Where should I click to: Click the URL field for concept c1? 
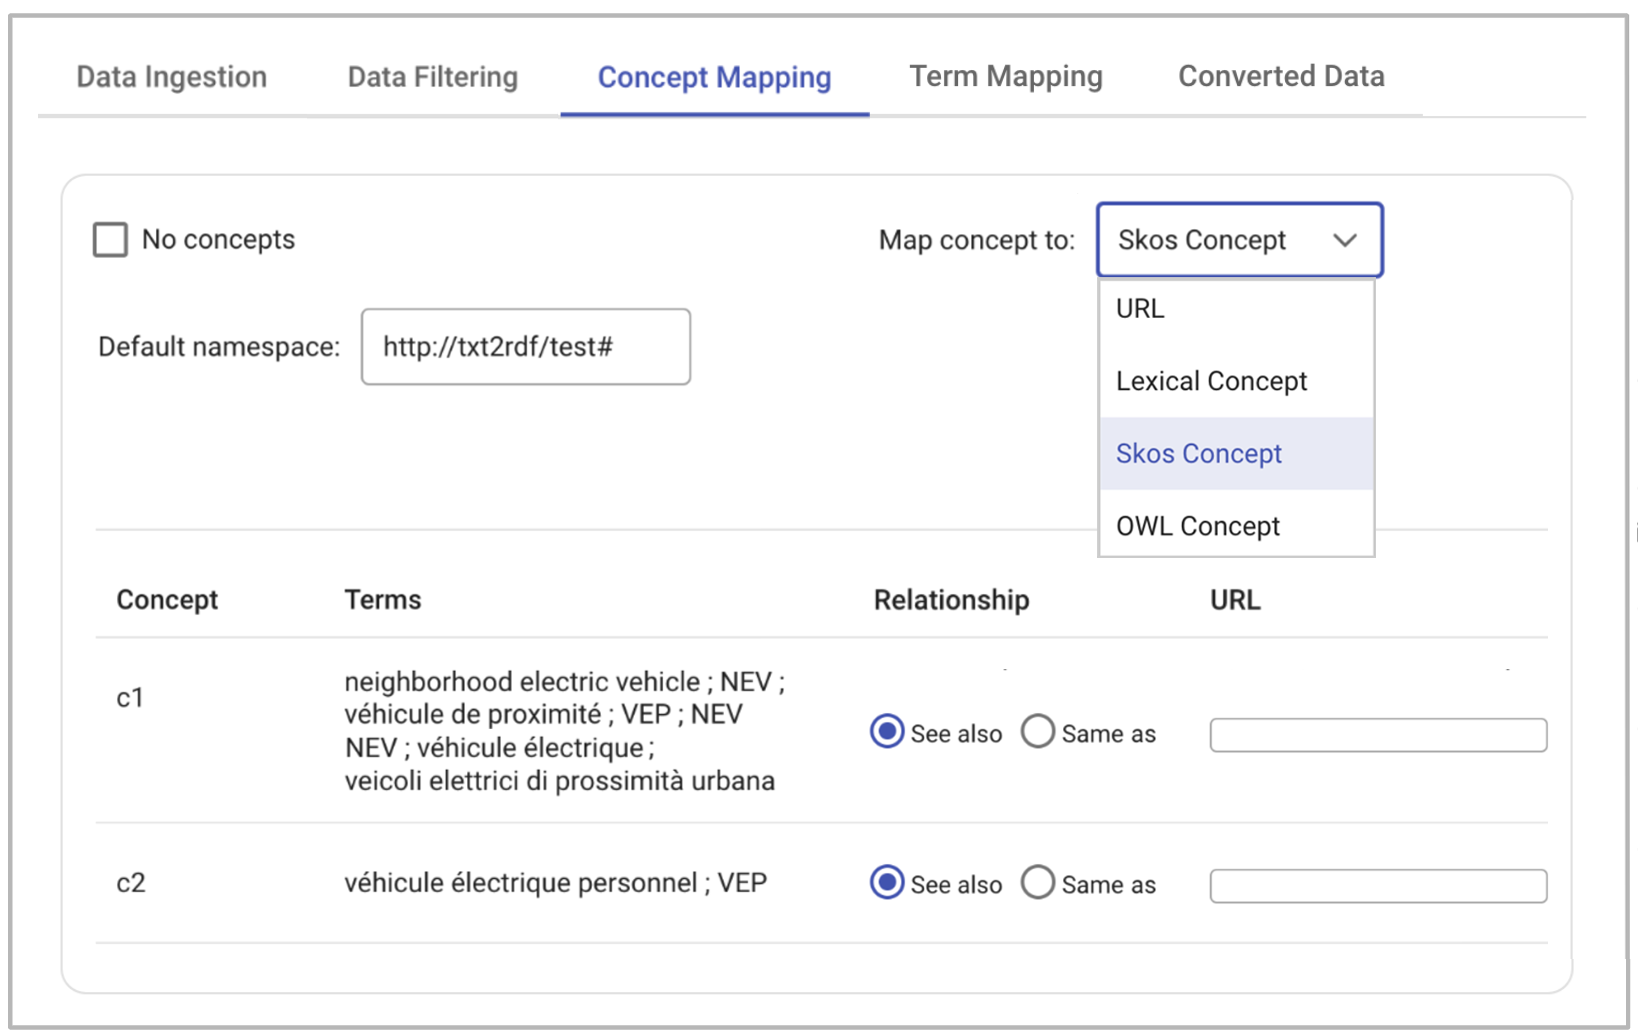1378,735
